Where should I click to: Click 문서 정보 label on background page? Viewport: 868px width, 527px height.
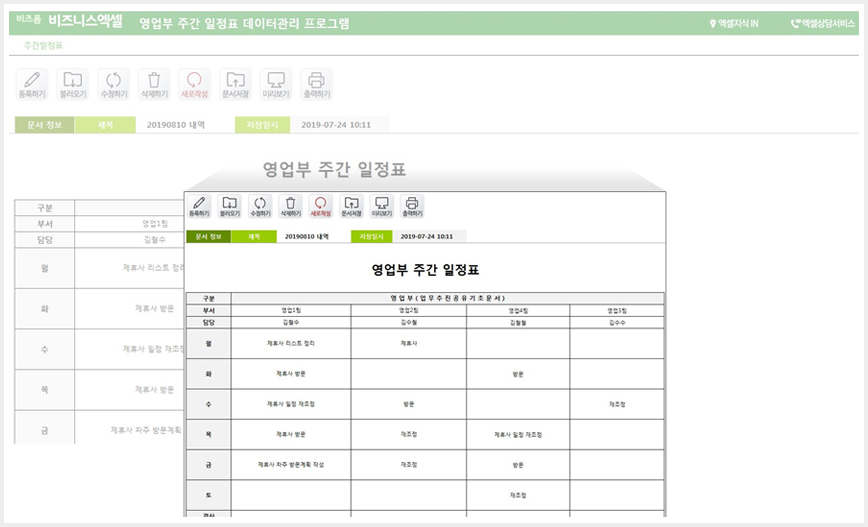[45, 125]
